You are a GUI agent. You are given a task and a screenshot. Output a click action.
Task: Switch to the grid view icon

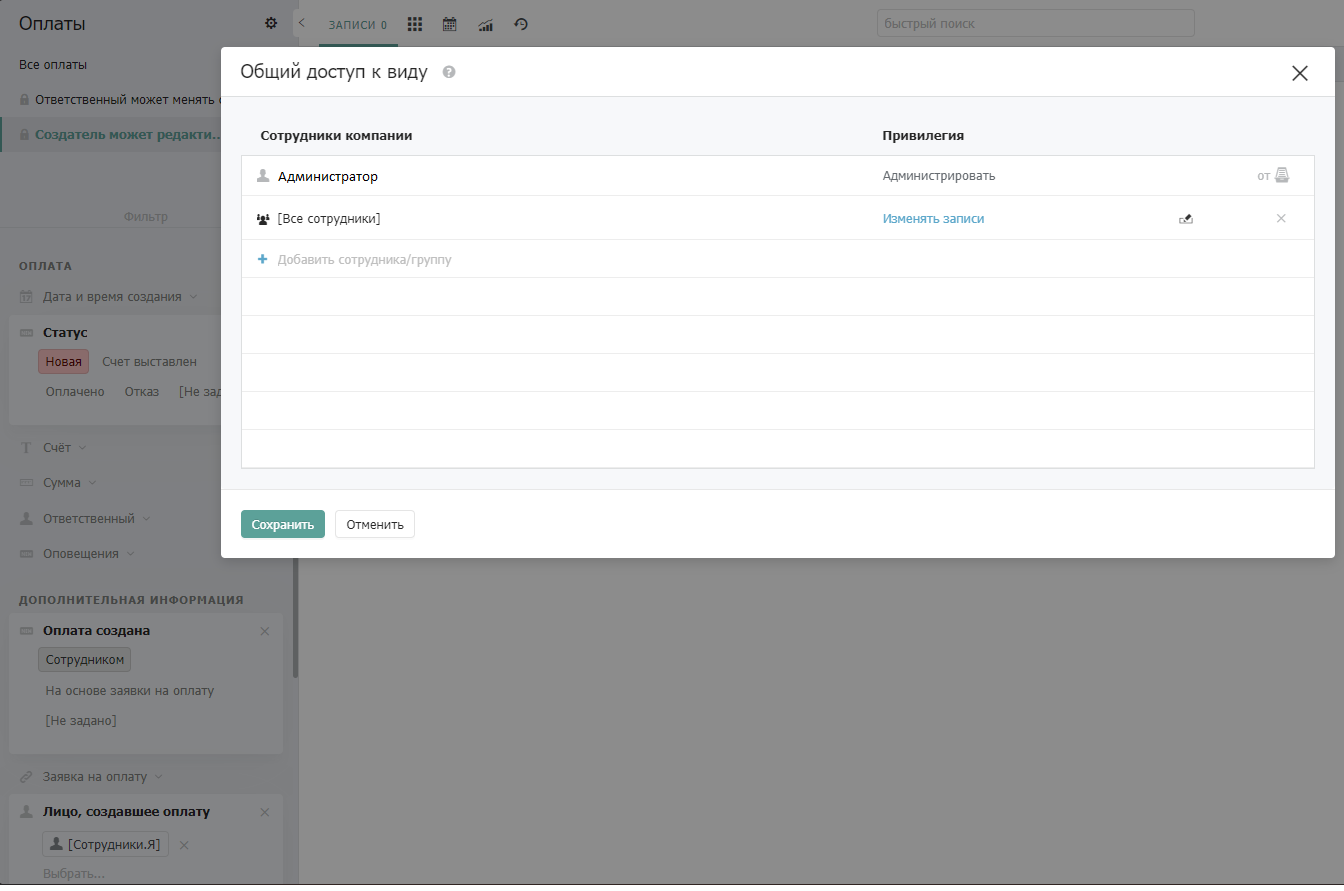pyautogui.click(x=415, y=24)
